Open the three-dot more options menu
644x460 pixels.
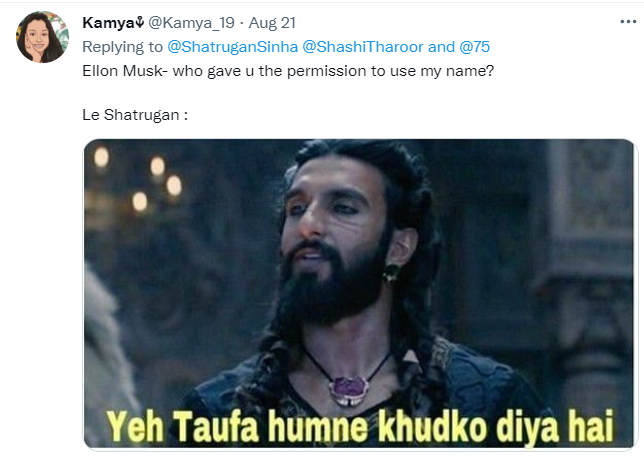628,22
